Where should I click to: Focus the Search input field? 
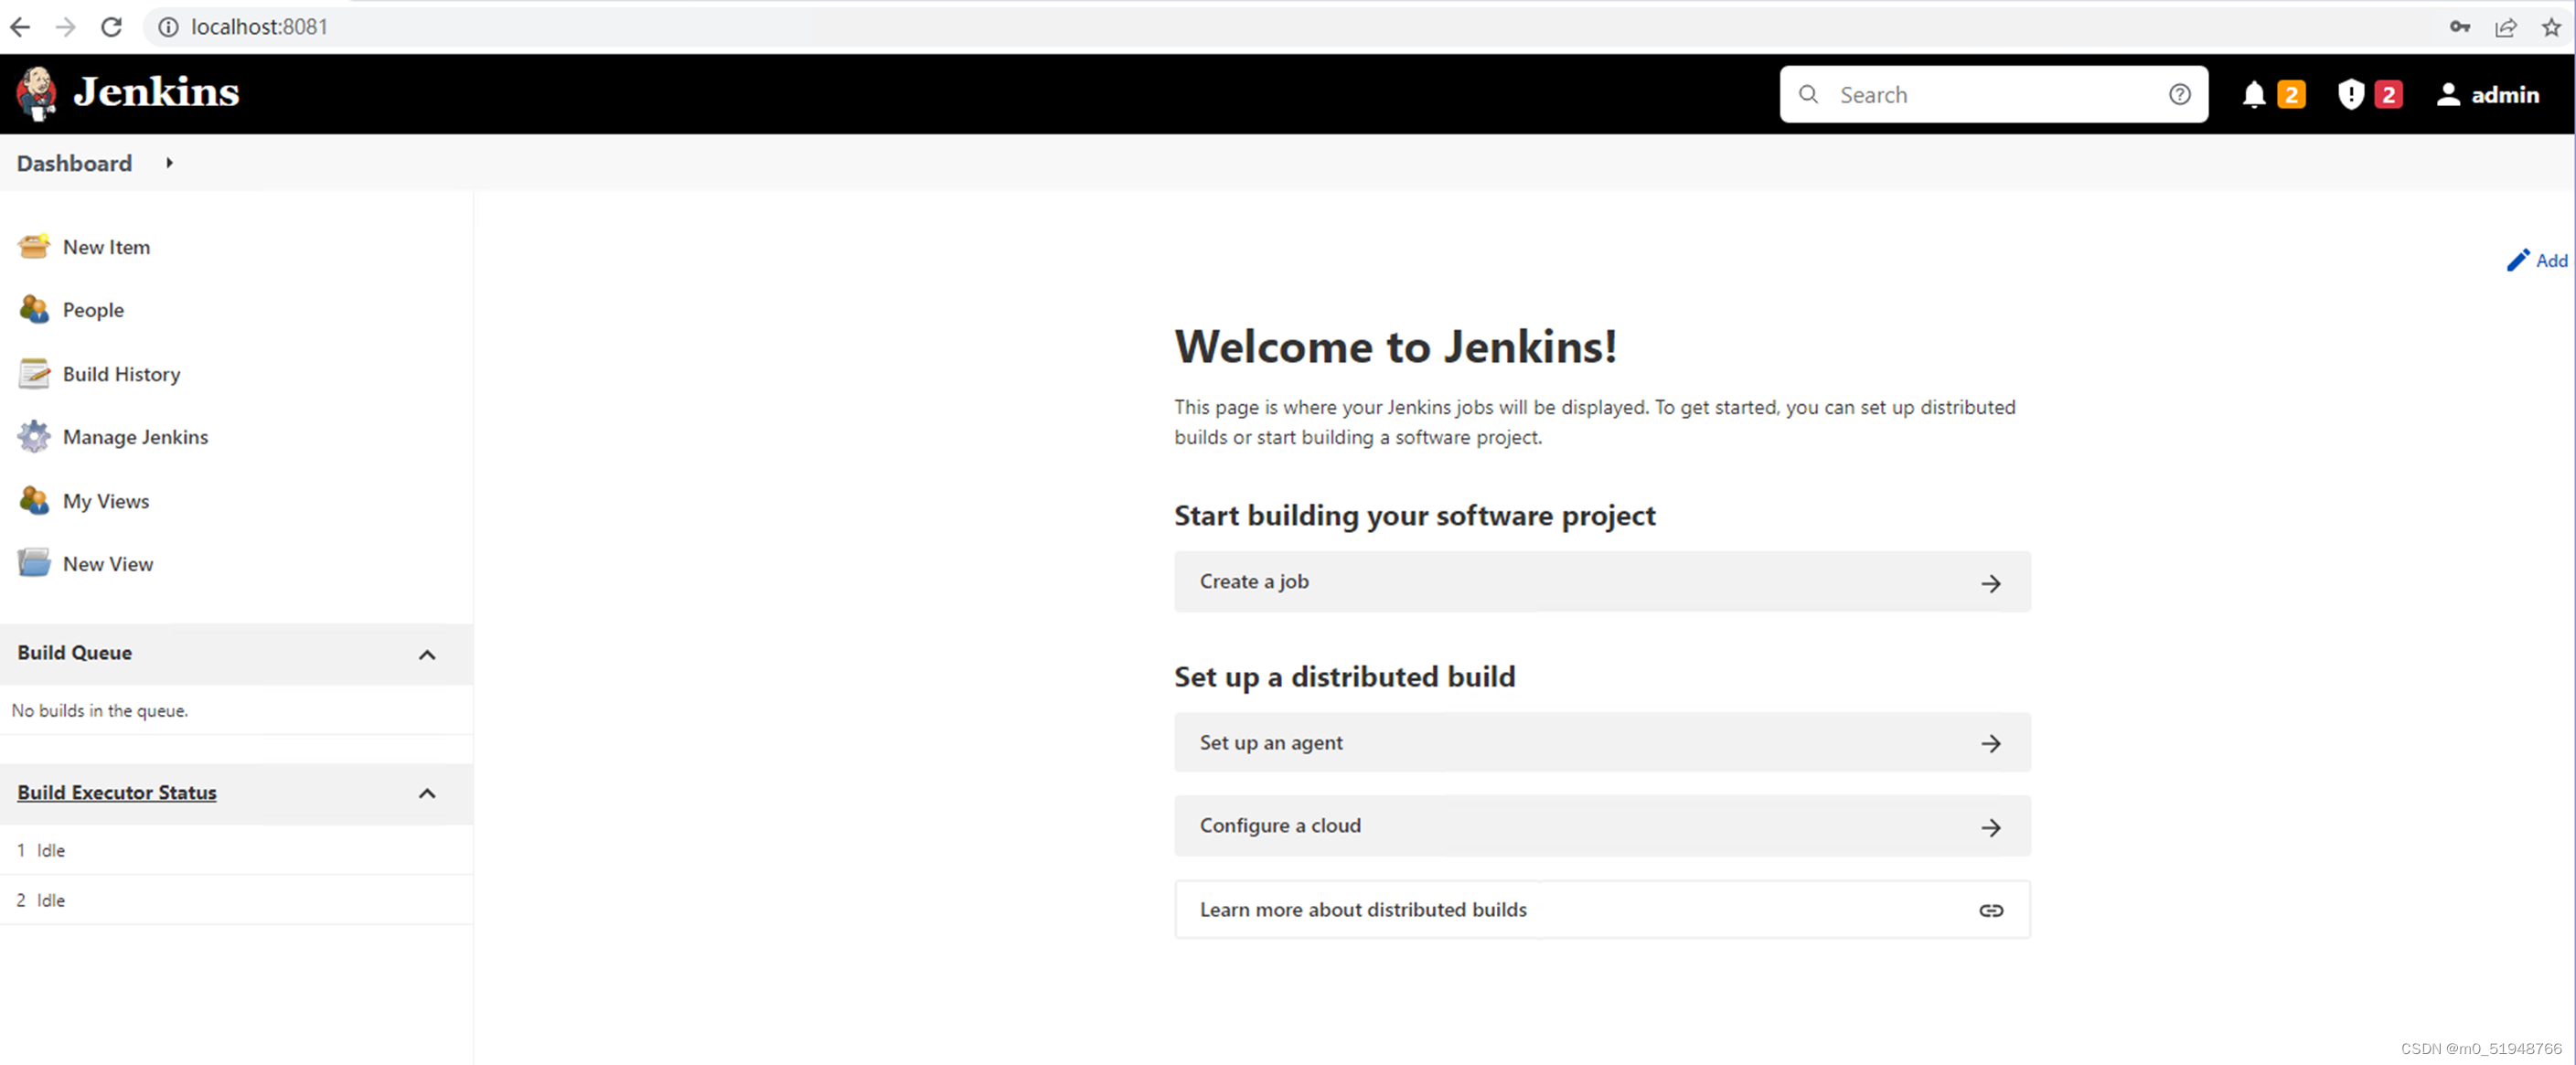1995,94
